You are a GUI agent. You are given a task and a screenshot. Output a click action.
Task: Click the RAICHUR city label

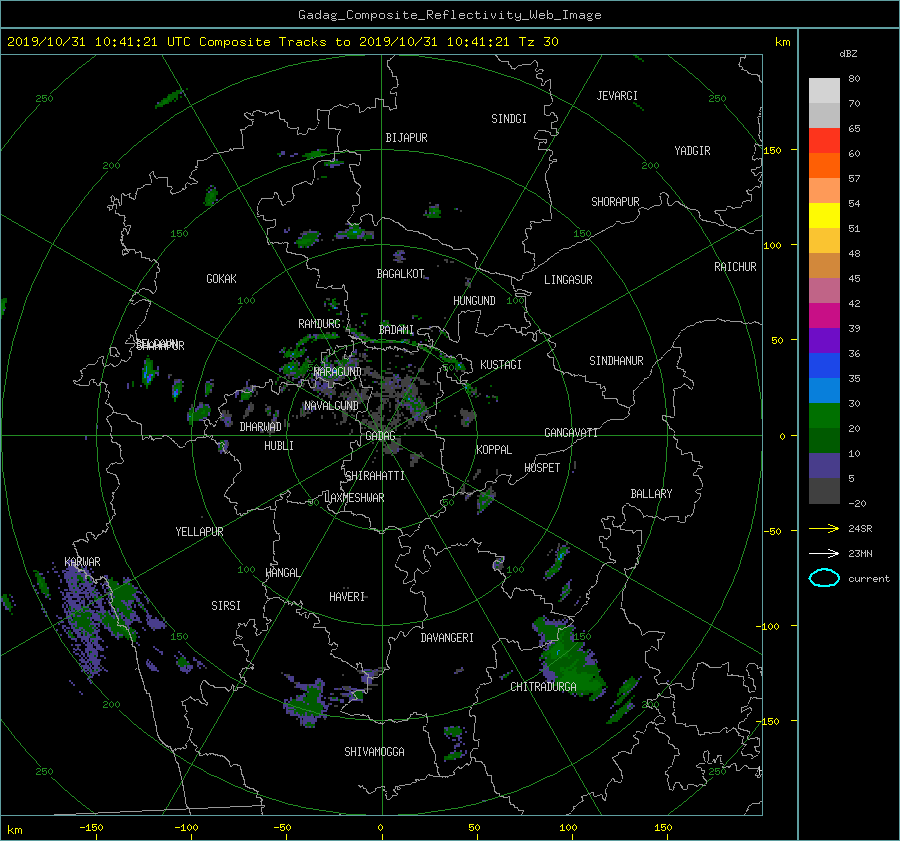735,267
